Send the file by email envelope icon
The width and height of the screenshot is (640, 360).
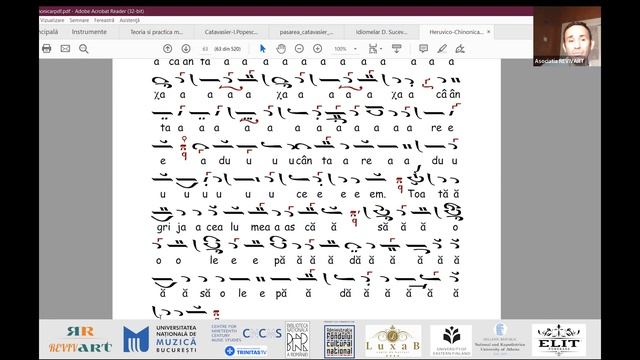coord(65,49)
